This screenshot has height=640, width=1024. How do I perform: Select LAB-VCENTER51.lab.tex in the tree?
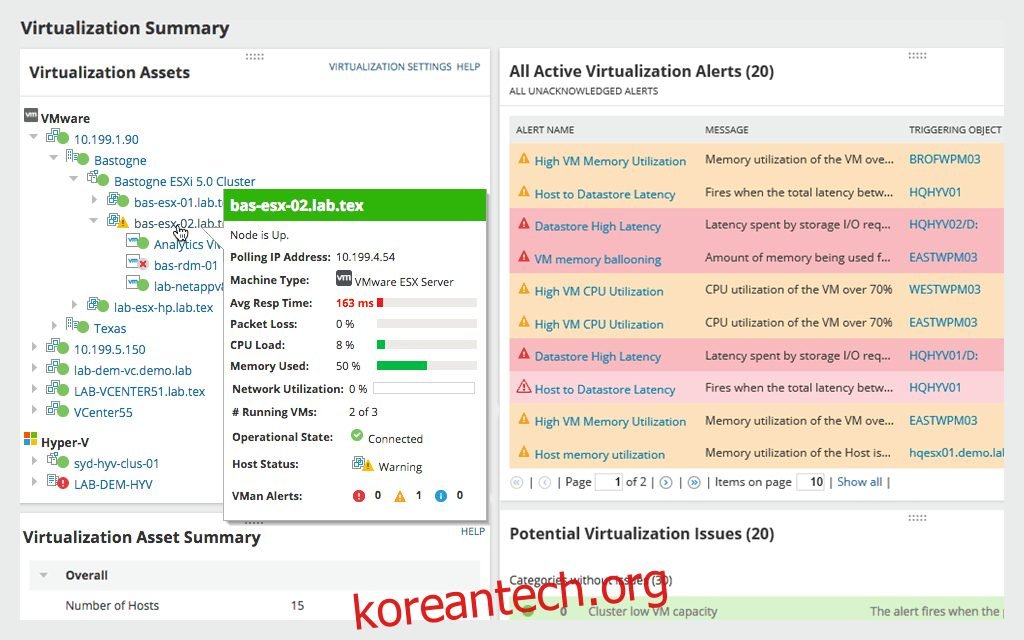point(139,391)
